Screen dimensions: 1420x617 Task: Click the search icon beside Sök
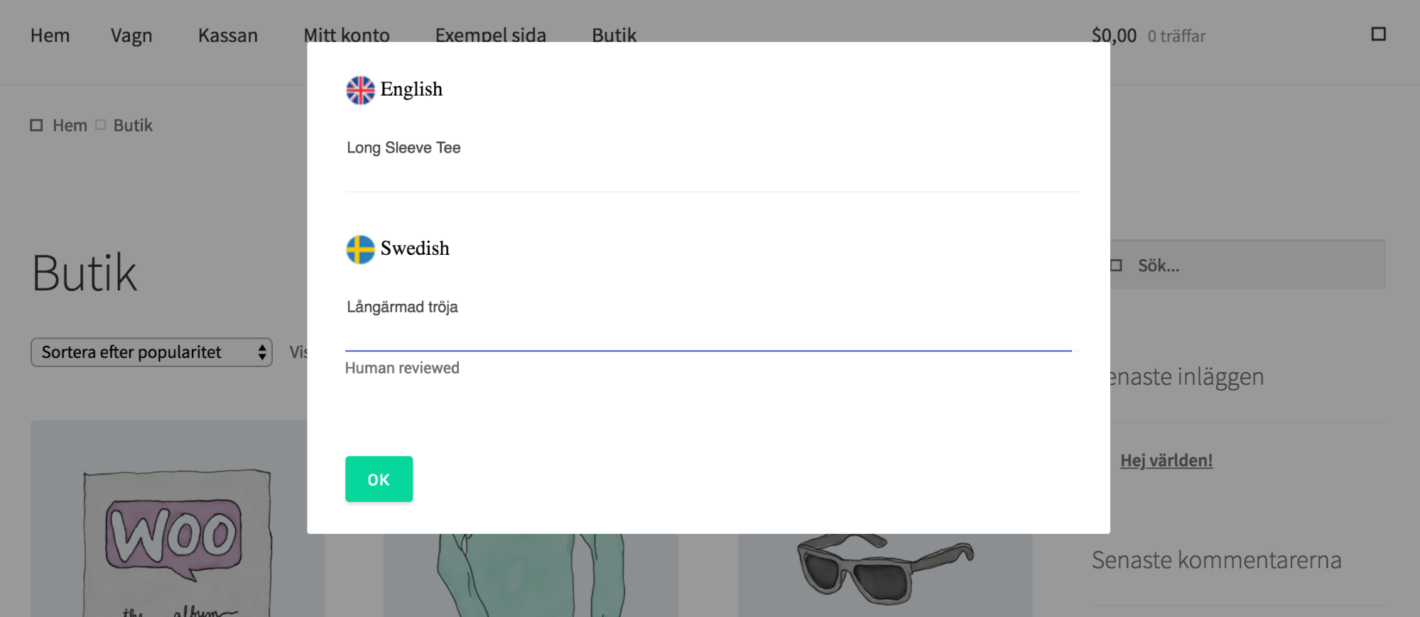point(1116,266)
